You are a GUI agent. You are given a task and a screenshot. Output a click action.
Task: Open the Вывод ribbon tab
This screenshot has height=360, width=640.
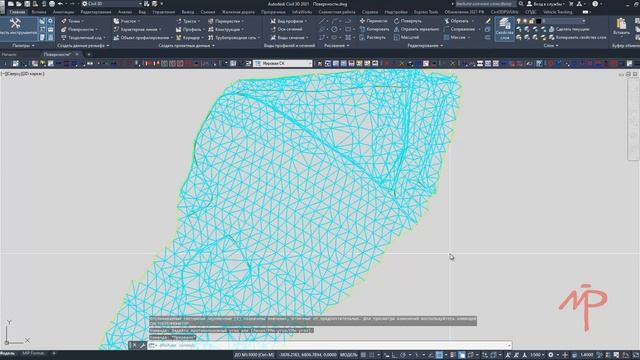tap(188, 12)
